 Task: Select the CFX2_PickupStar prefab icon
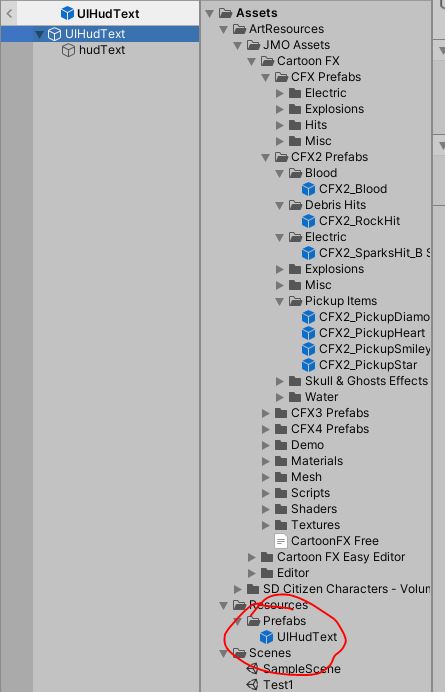coord(308,365)
